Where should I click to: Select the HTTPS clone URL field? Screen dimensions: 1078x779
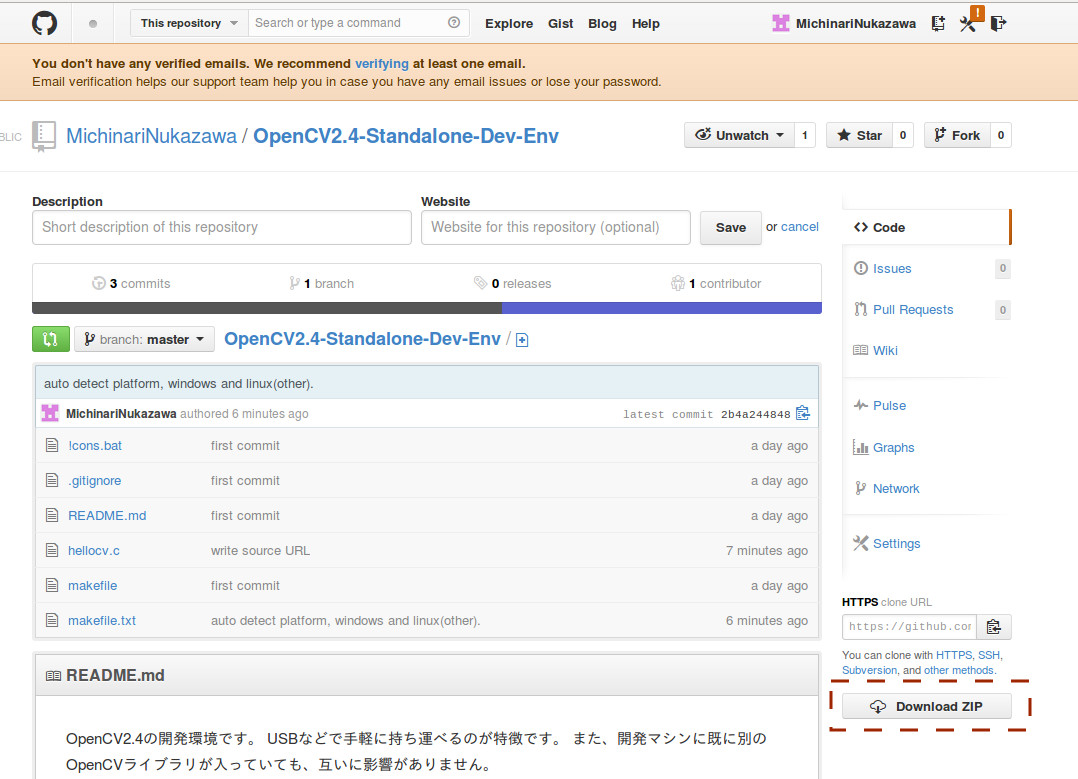tap(910, 626)
